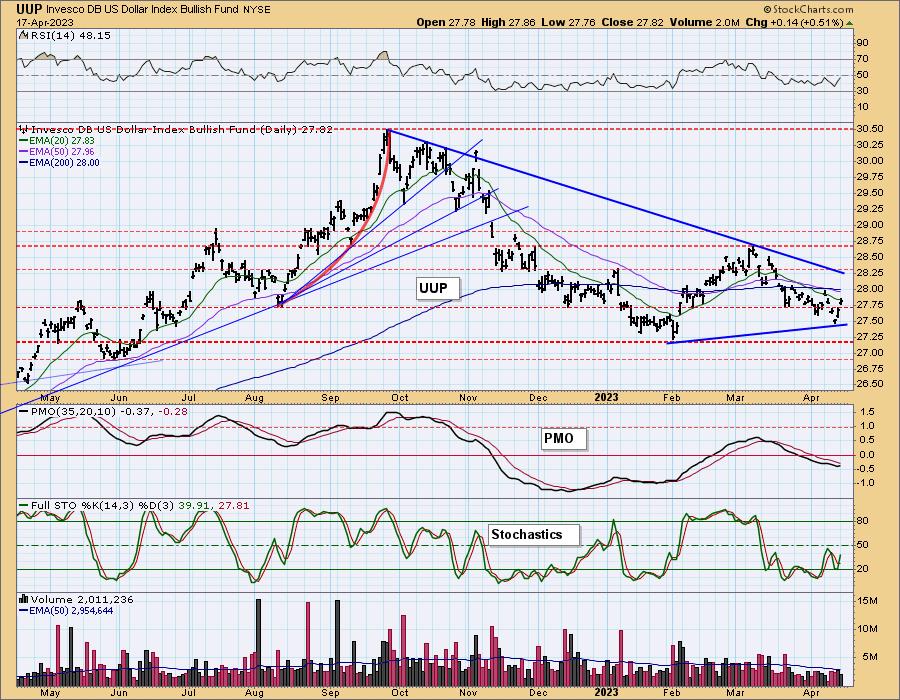Screen dimensions: 900x700
Task: Click the 2023 label on the bottom volume time axis
Action: coord(606,692)
